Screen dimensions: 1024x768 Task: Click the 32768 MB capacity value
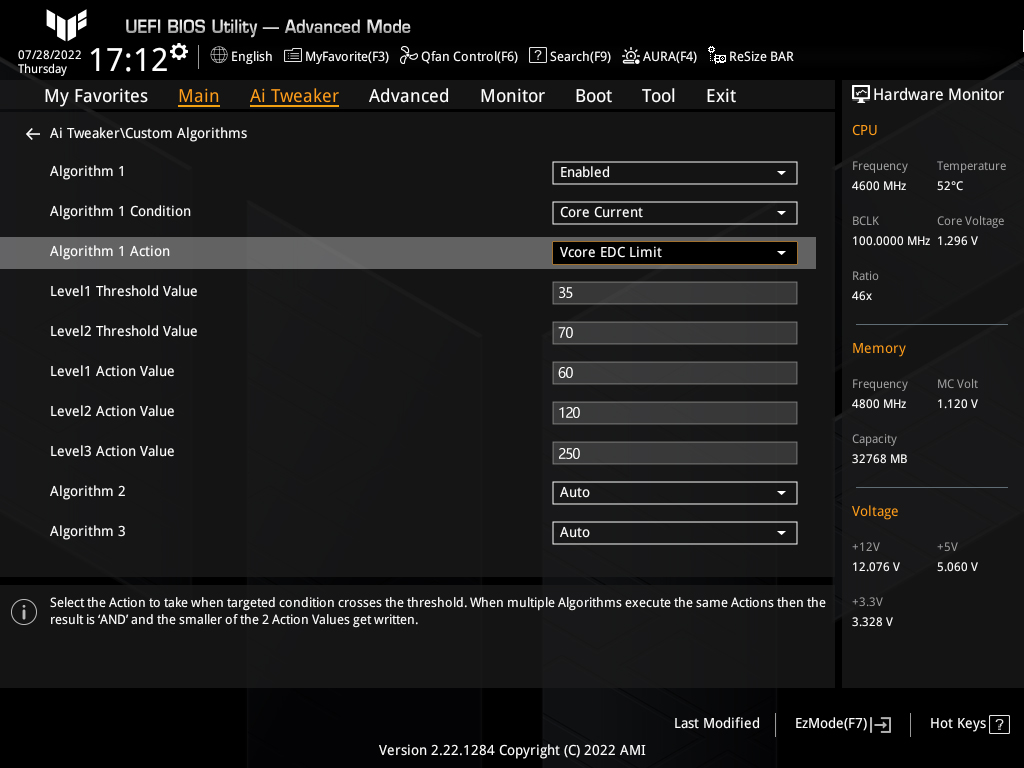pyautogui.click(x=879, y=459)
